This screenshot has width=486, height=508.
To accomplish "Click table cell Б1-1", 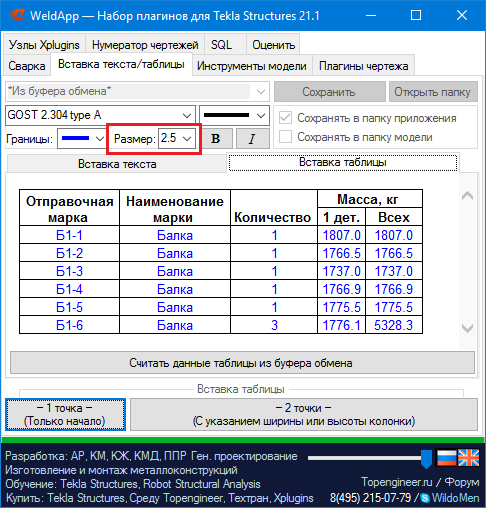I will point(69,235).
